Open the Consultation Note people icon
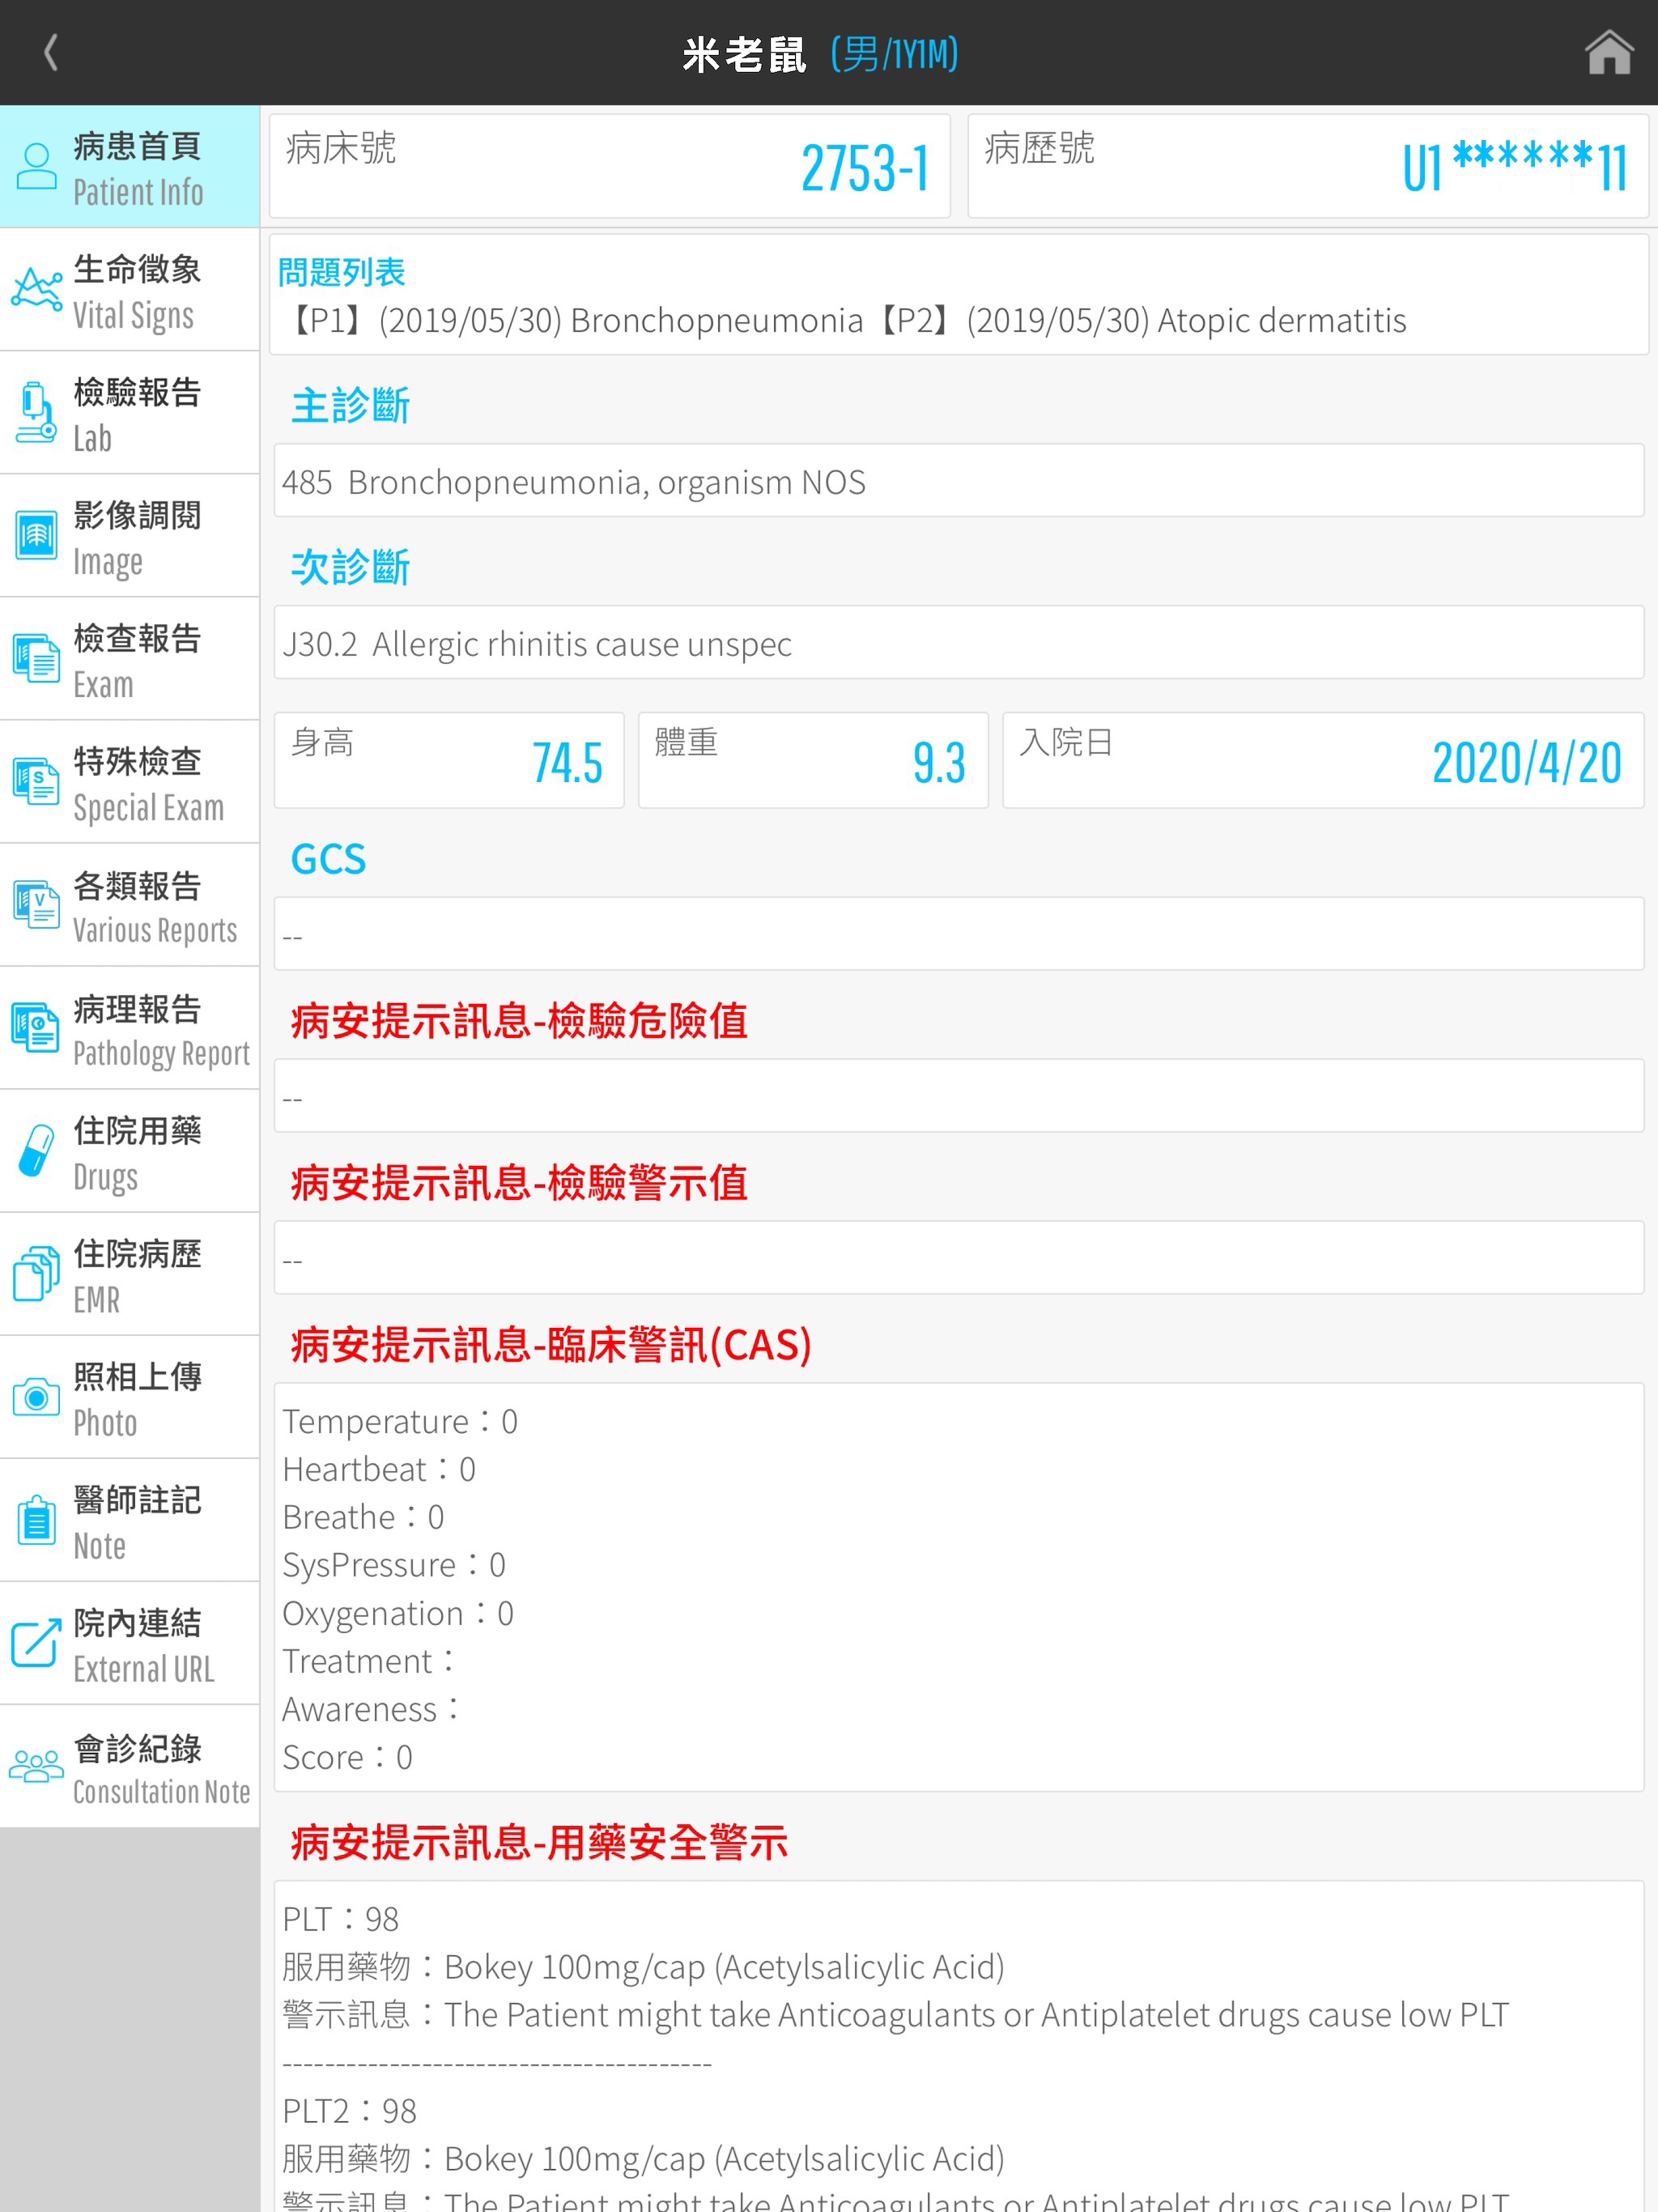The width and height of the screenshot is (1658, 2212). (x=37, y=1767)
